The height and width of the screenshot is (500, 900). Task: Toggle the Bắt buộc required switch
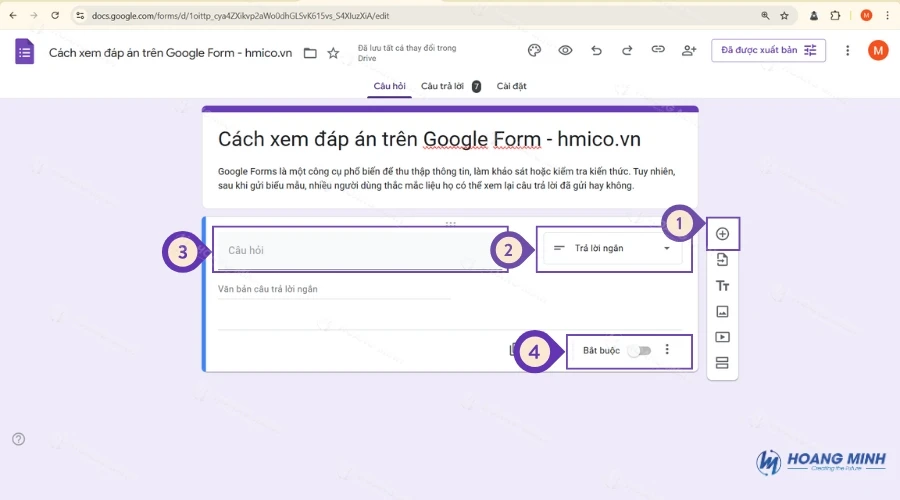639,350
